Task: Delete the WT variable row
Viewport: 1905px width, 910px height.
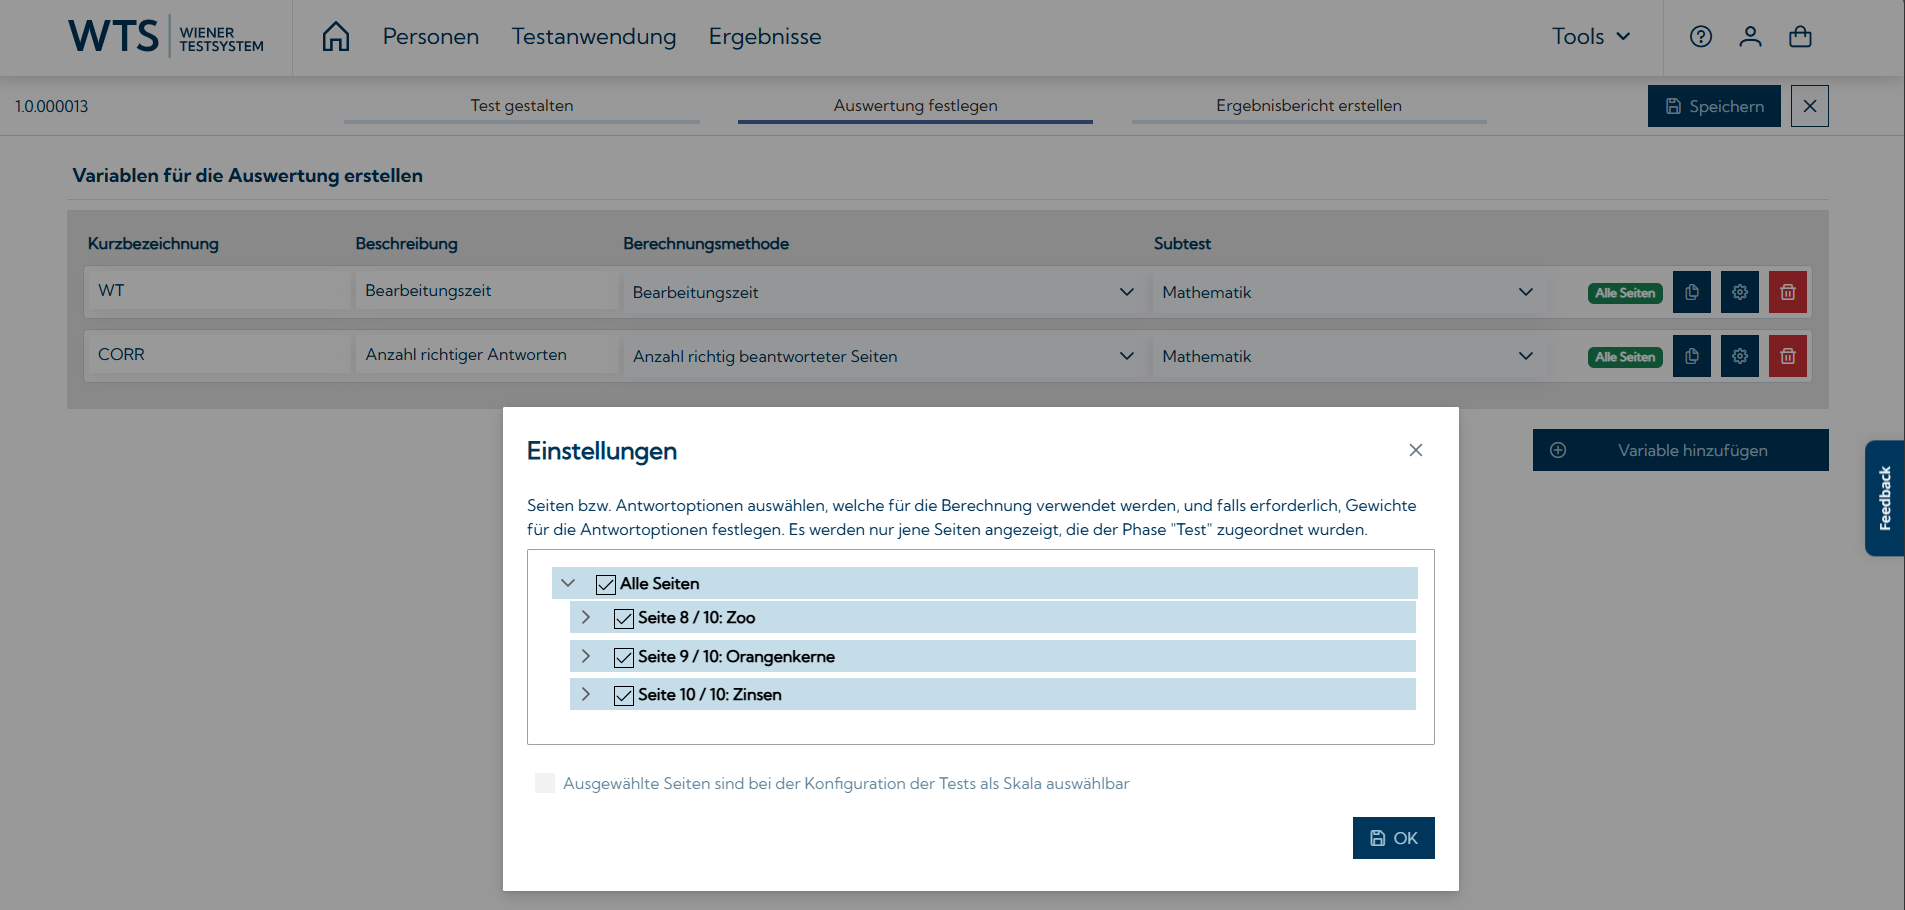Action: coord(1787,292)
